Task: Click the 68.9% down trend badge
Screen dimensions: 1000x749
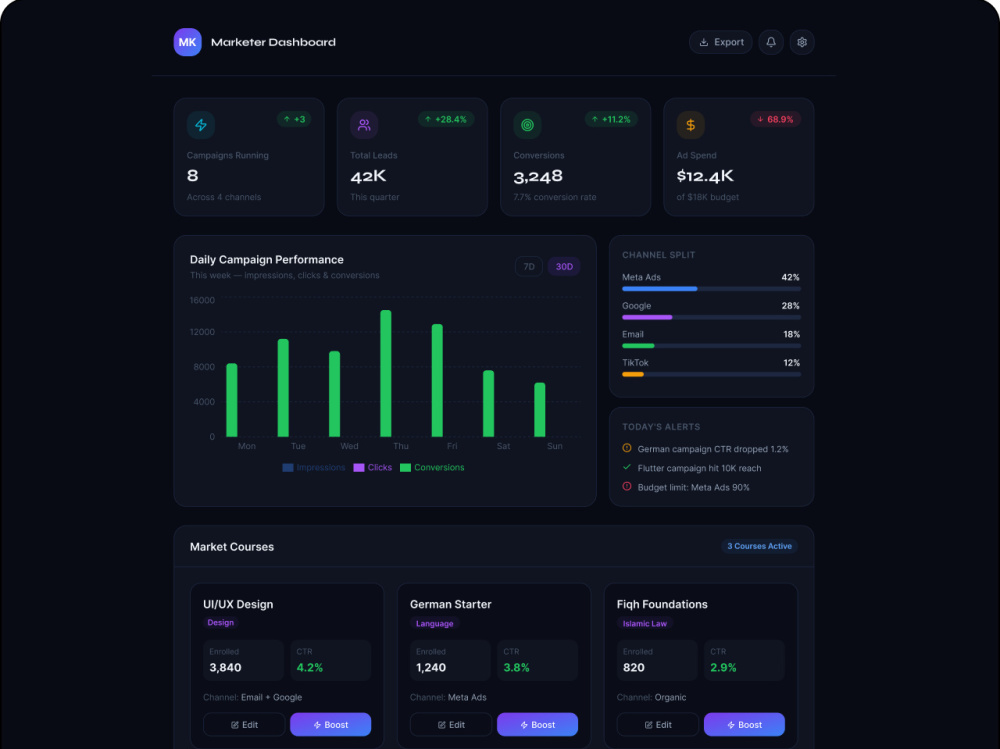Action: (776, 119)
